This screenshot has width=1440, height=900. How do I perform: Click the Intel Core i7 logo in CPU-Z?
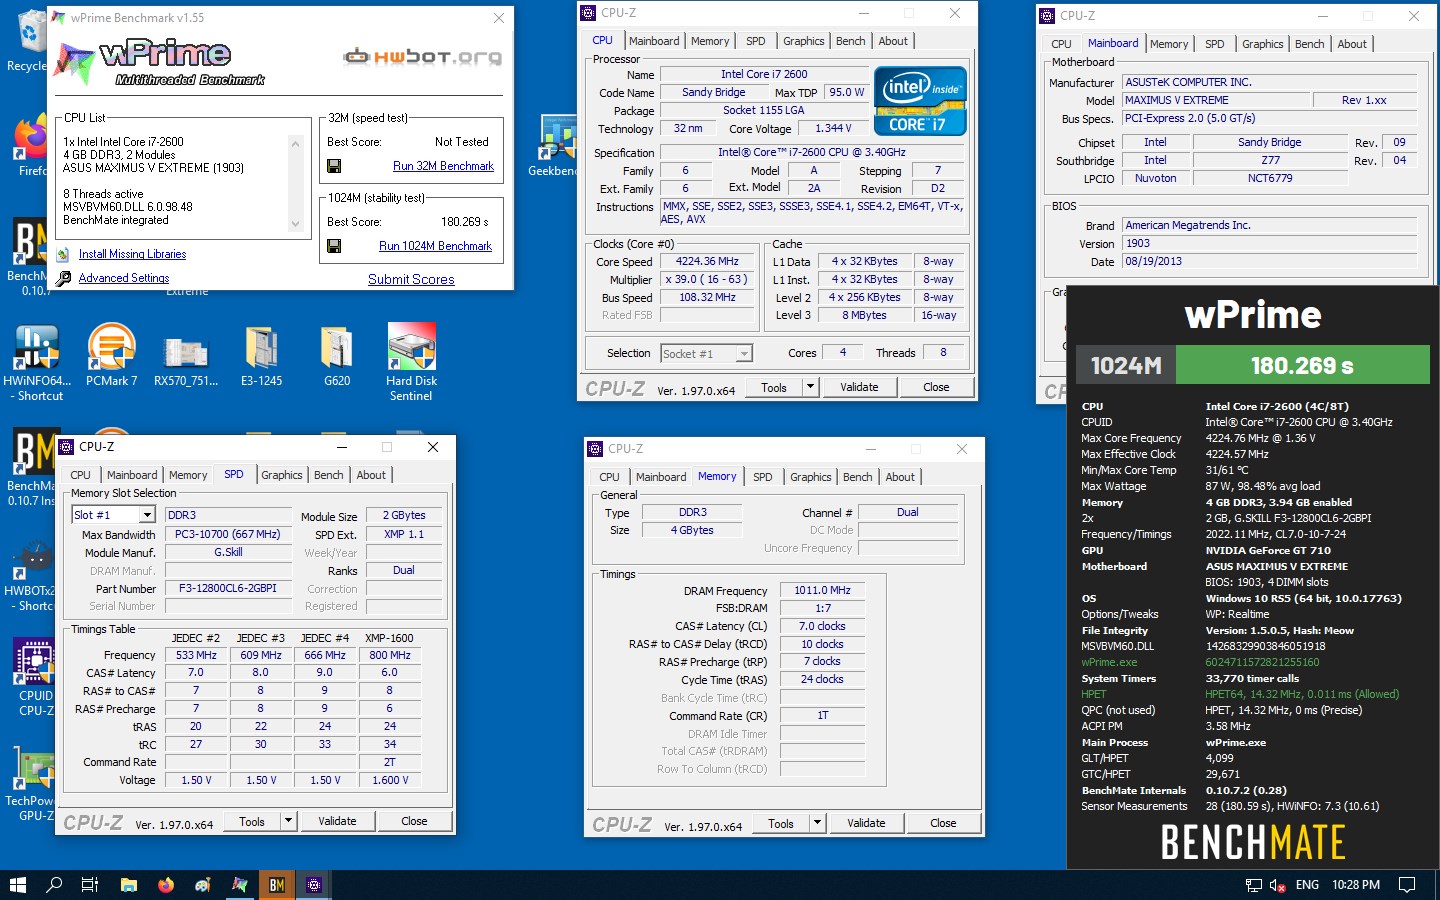point(920,101)
